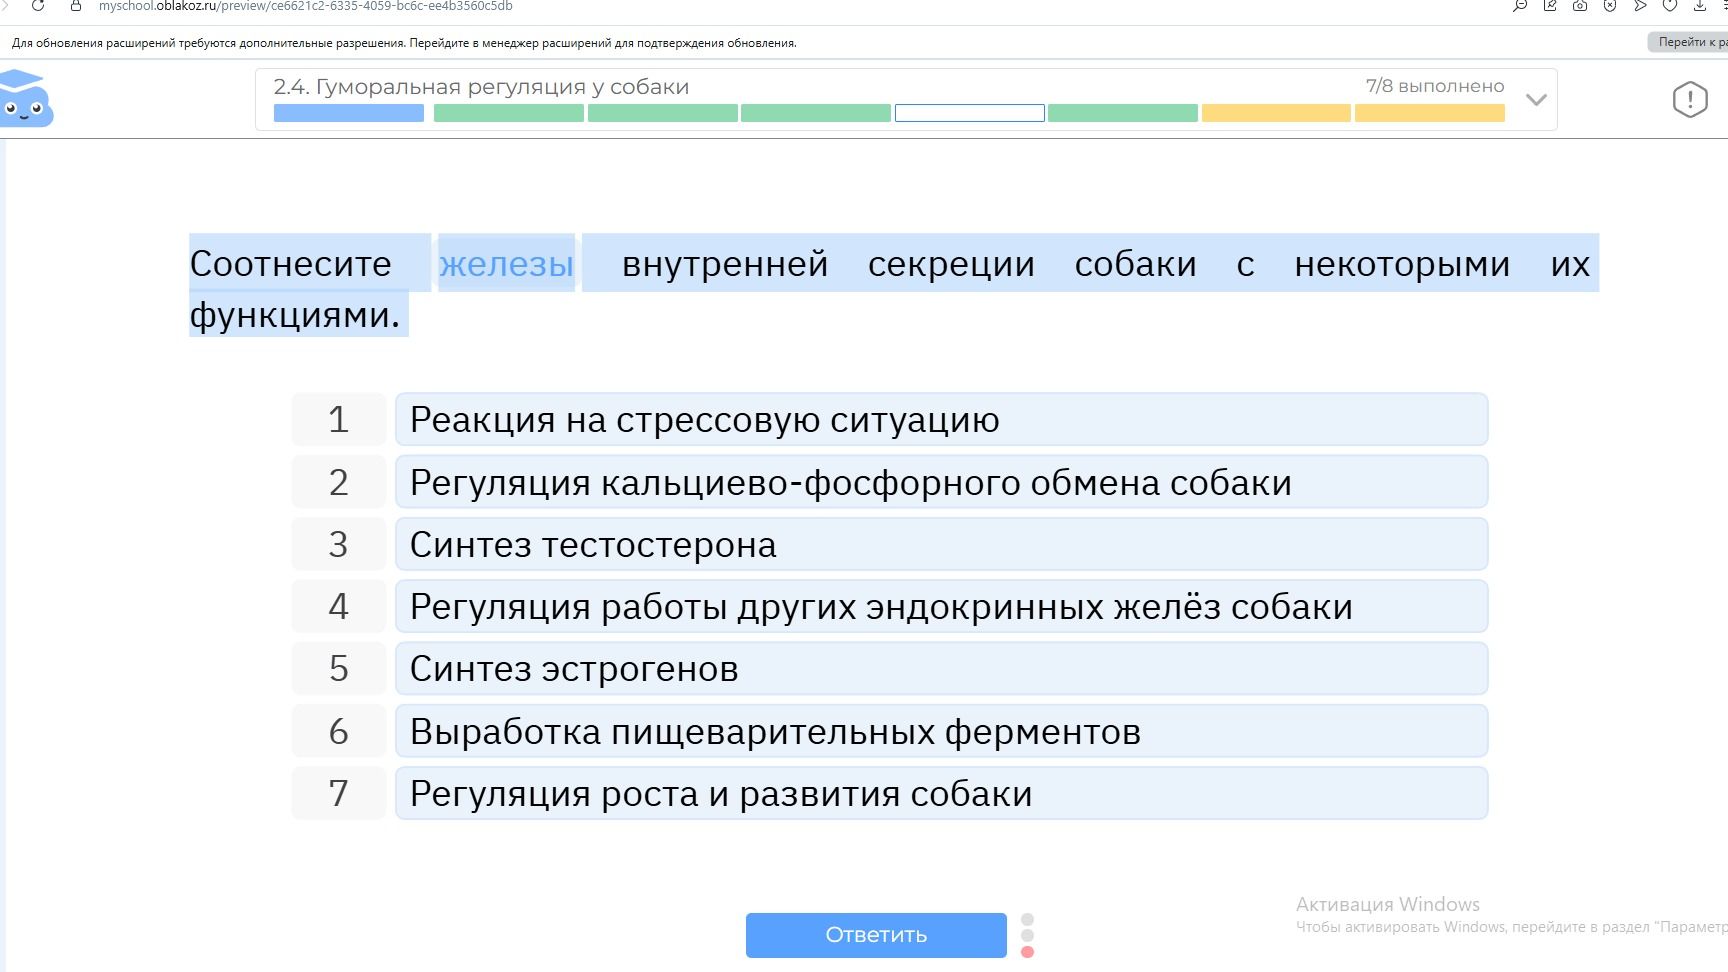Expand the task list chevron
1728x972 pixels.
pos(1536,99)
